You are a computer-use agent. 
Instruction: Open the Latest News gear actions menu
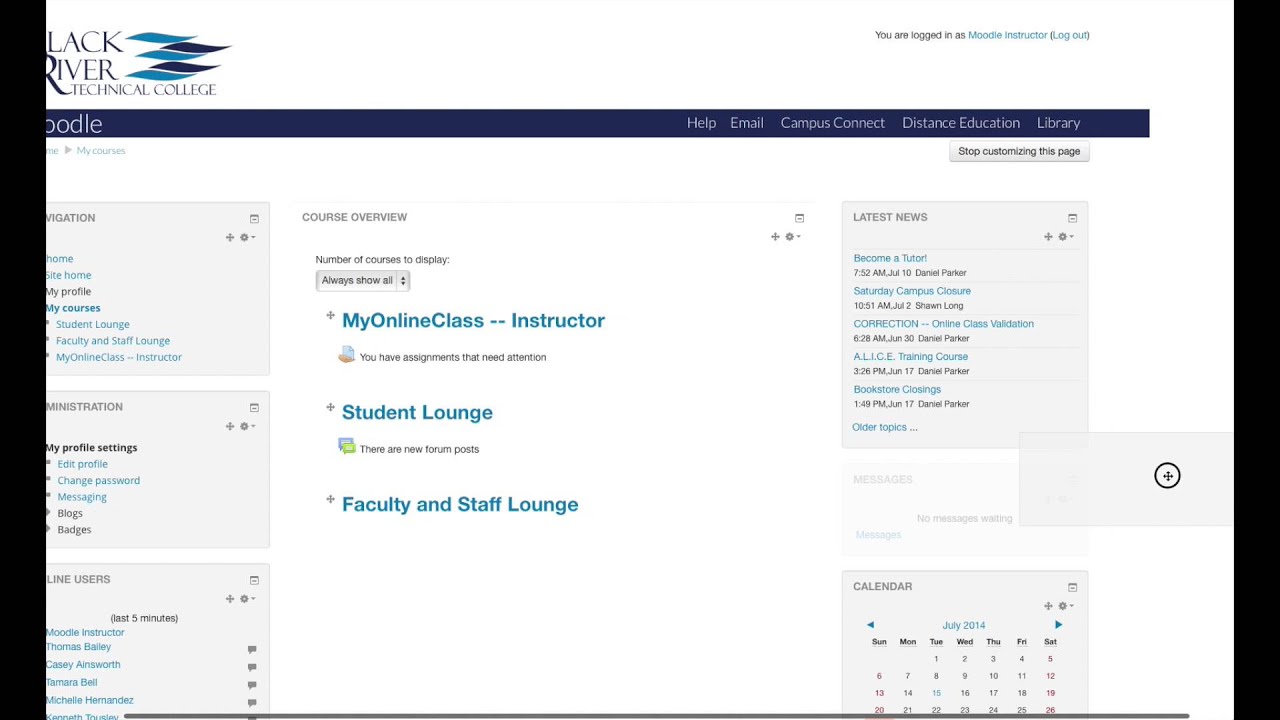[x=1065, y=237]
